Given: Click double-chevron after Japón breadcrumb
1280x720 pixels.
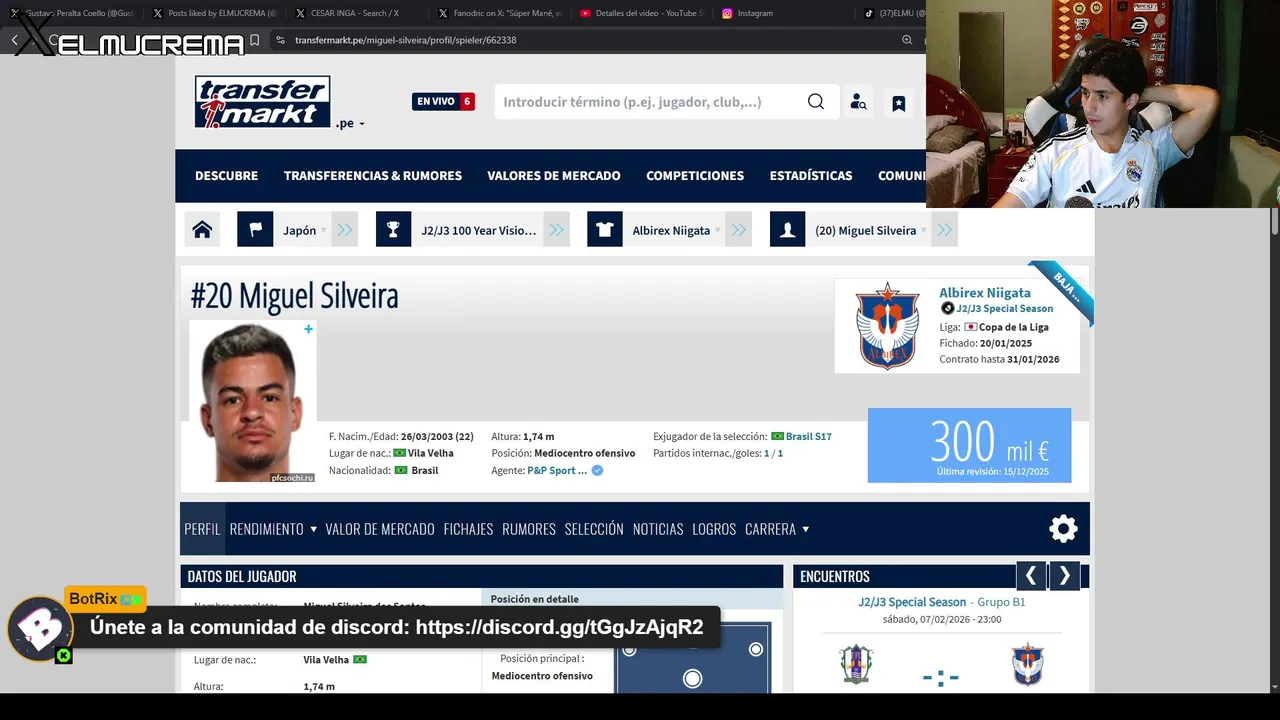Looking at the screenshot, I should click(x=345, y=230).
